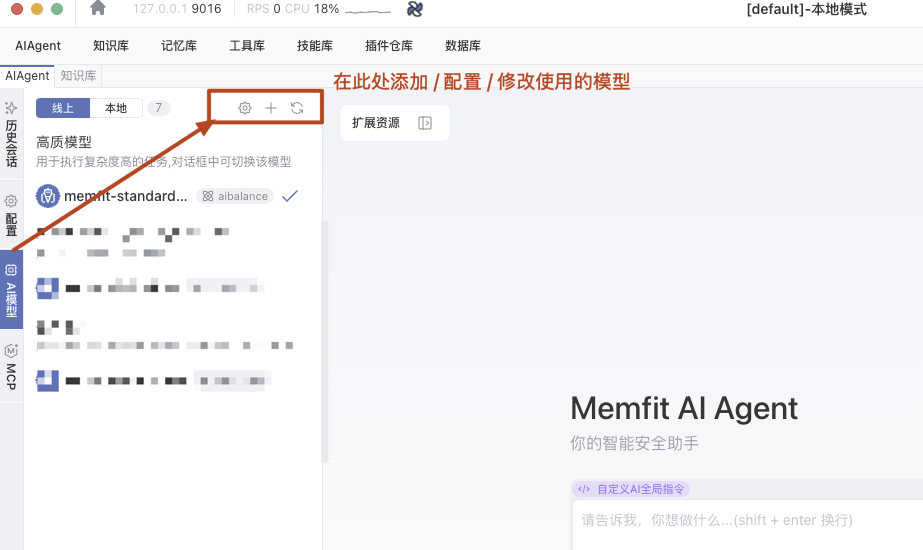The width and height of the screenshot is (923, 550).
Task: Click the plus icon to add model
Action: 271,108
